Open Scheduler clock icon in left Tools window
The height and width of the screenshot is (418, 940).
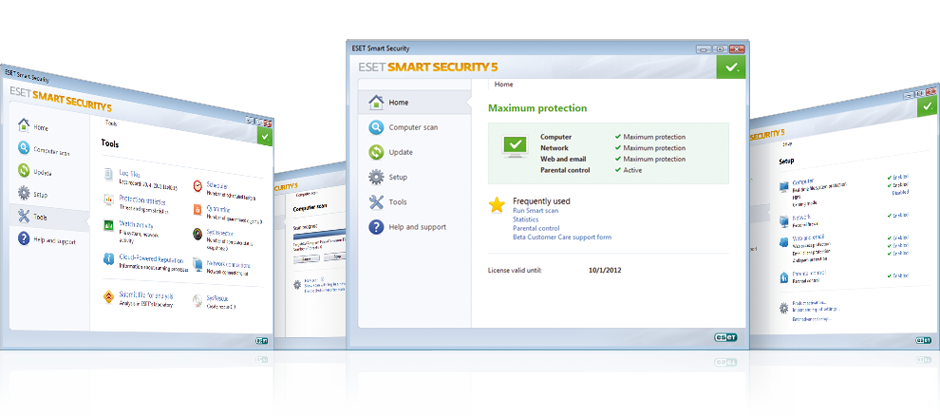point(198,186)
